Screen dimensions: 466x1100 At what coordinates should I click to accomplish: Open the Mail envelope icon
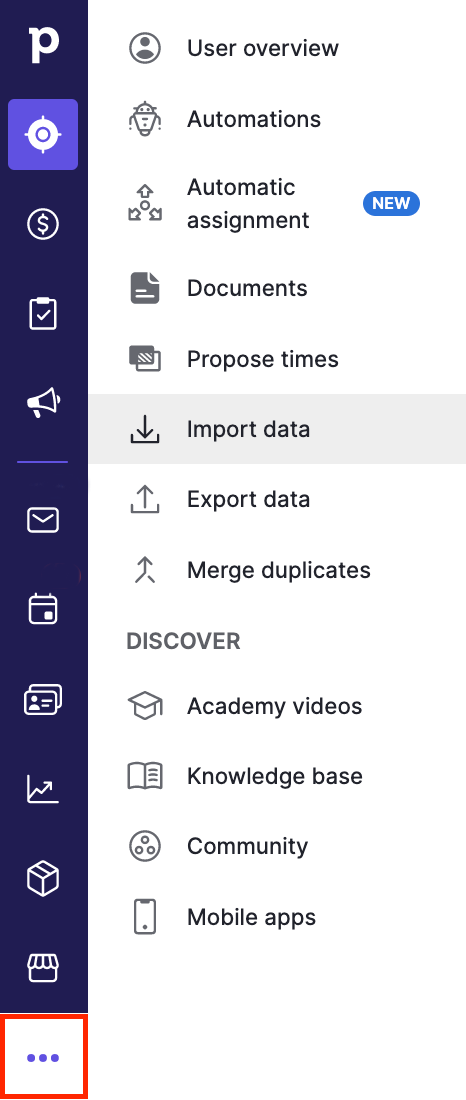click(x=43, y=520)
